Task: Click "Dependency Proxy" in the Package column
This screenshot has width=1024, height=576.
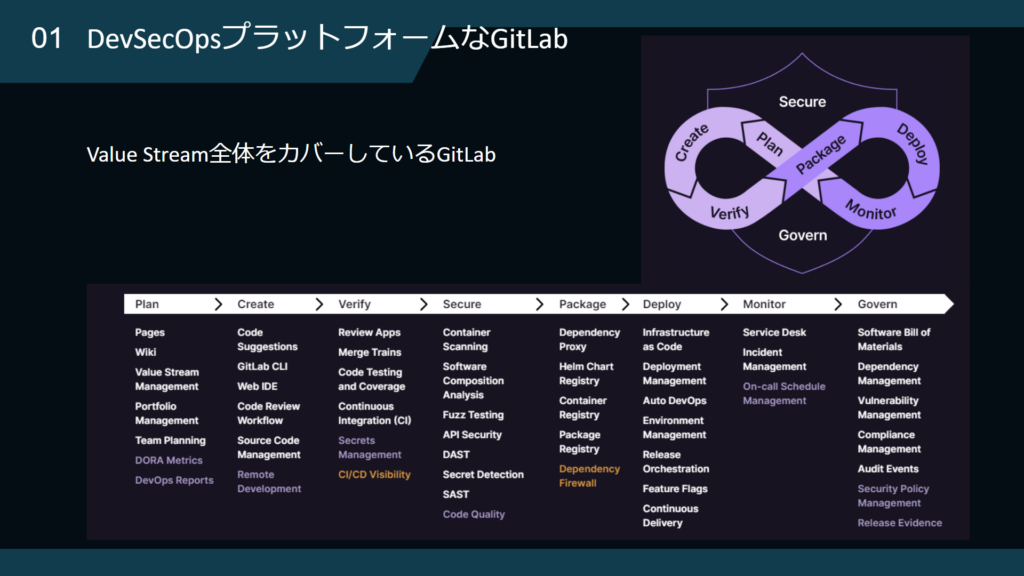Action: point(589,340)
